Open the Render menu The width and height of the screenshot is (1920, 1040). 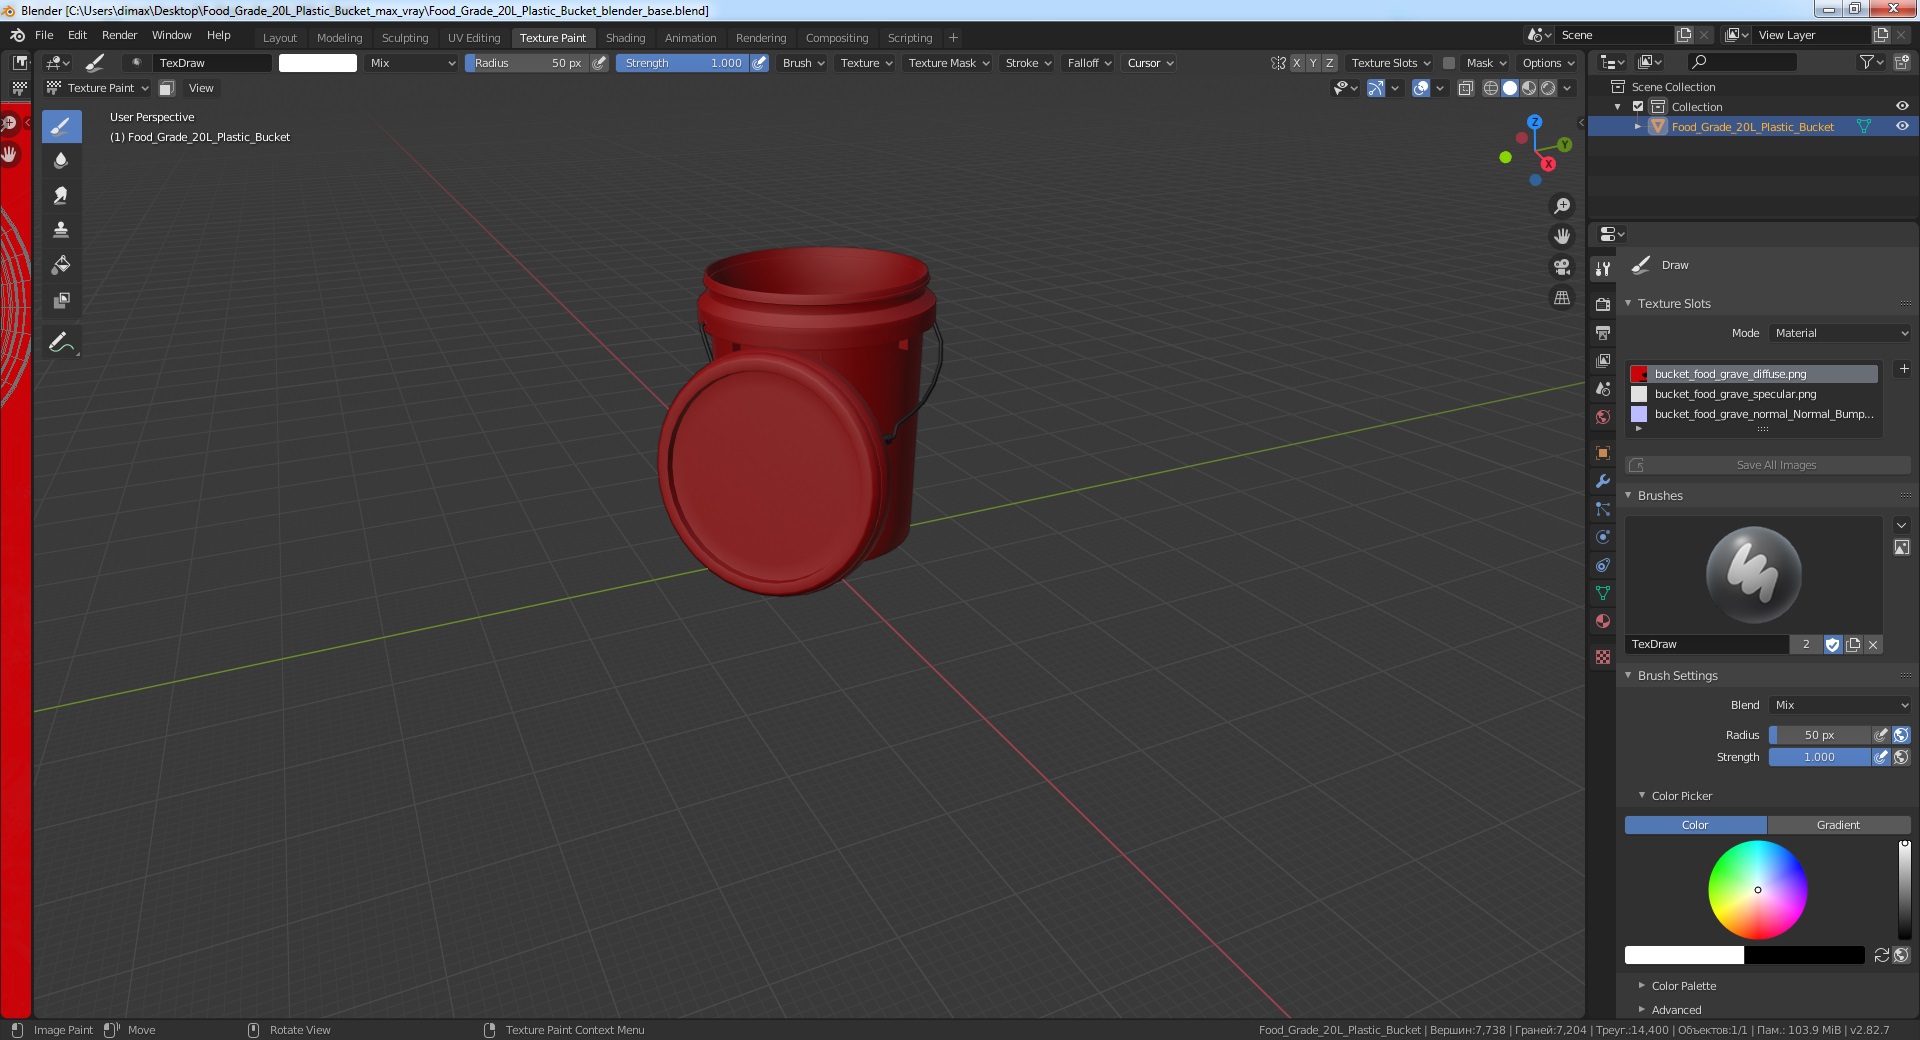(x=119, y=35)
